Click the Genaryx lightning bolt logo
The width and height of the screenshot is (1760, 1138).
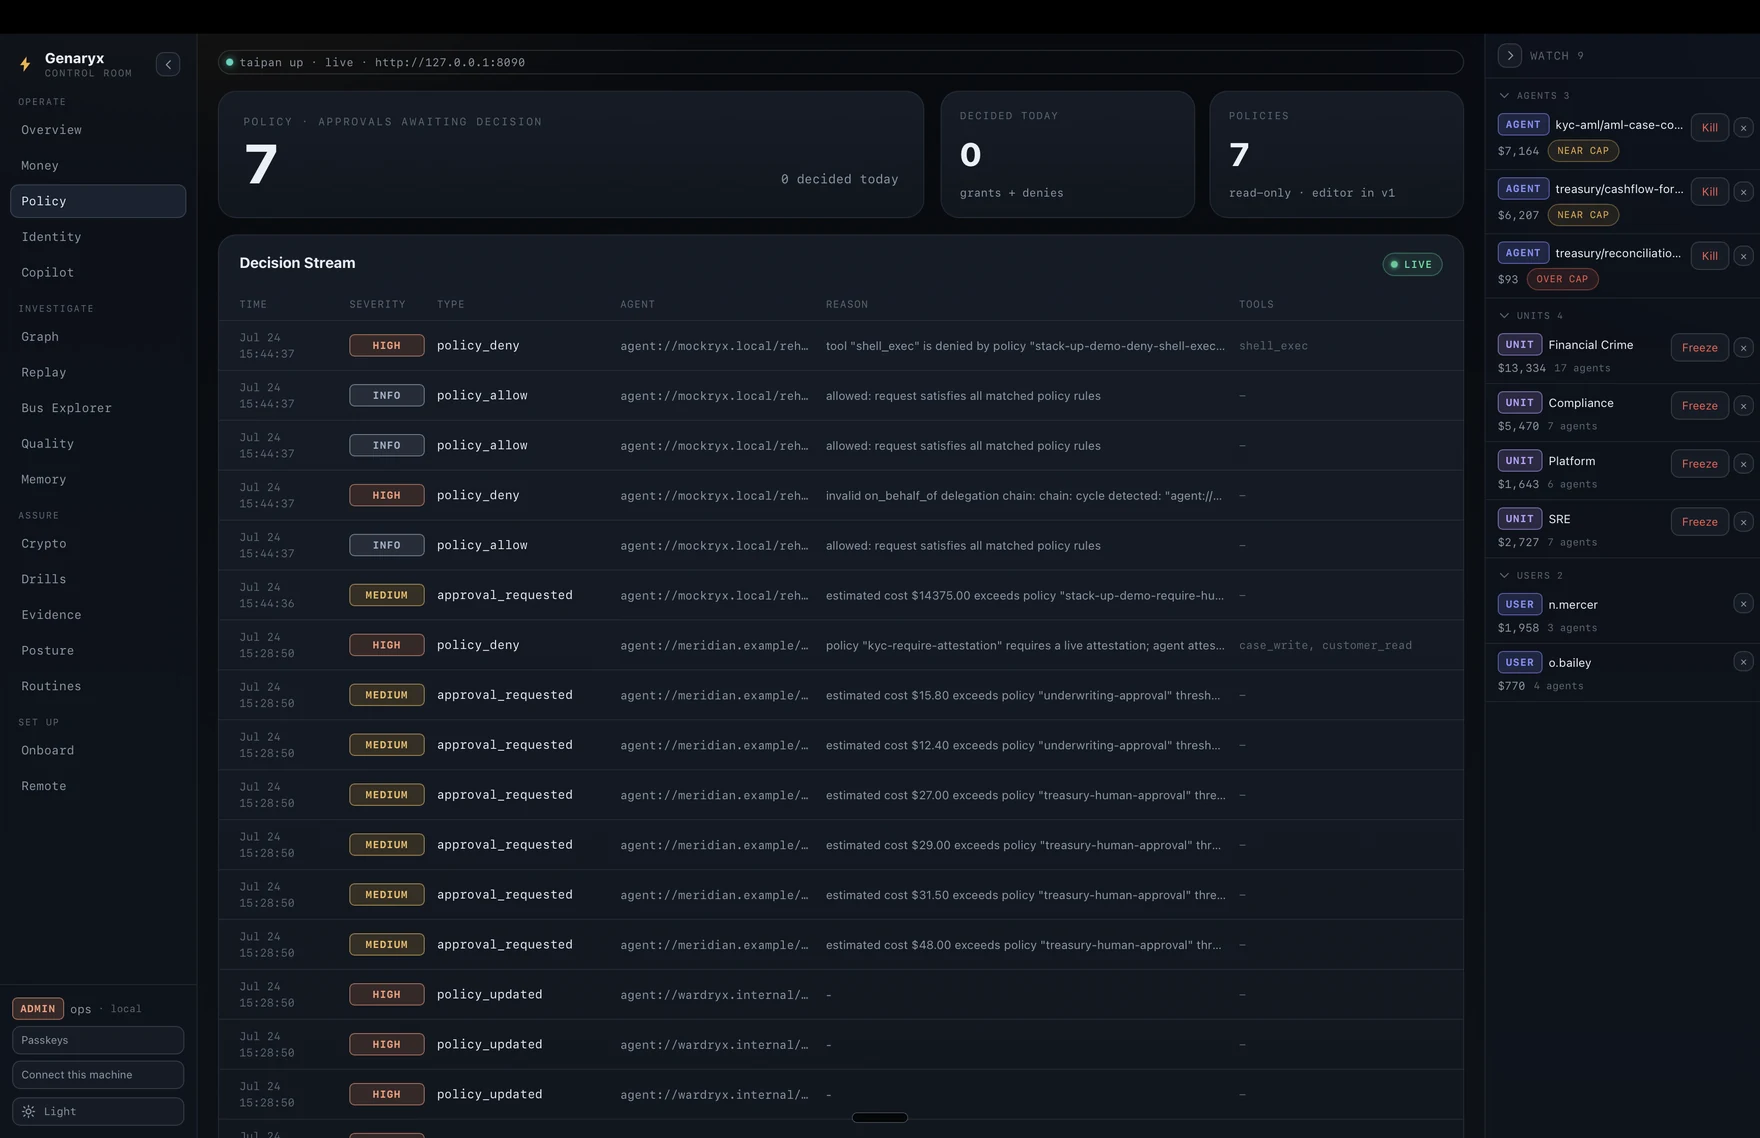(x=25, y=64)
